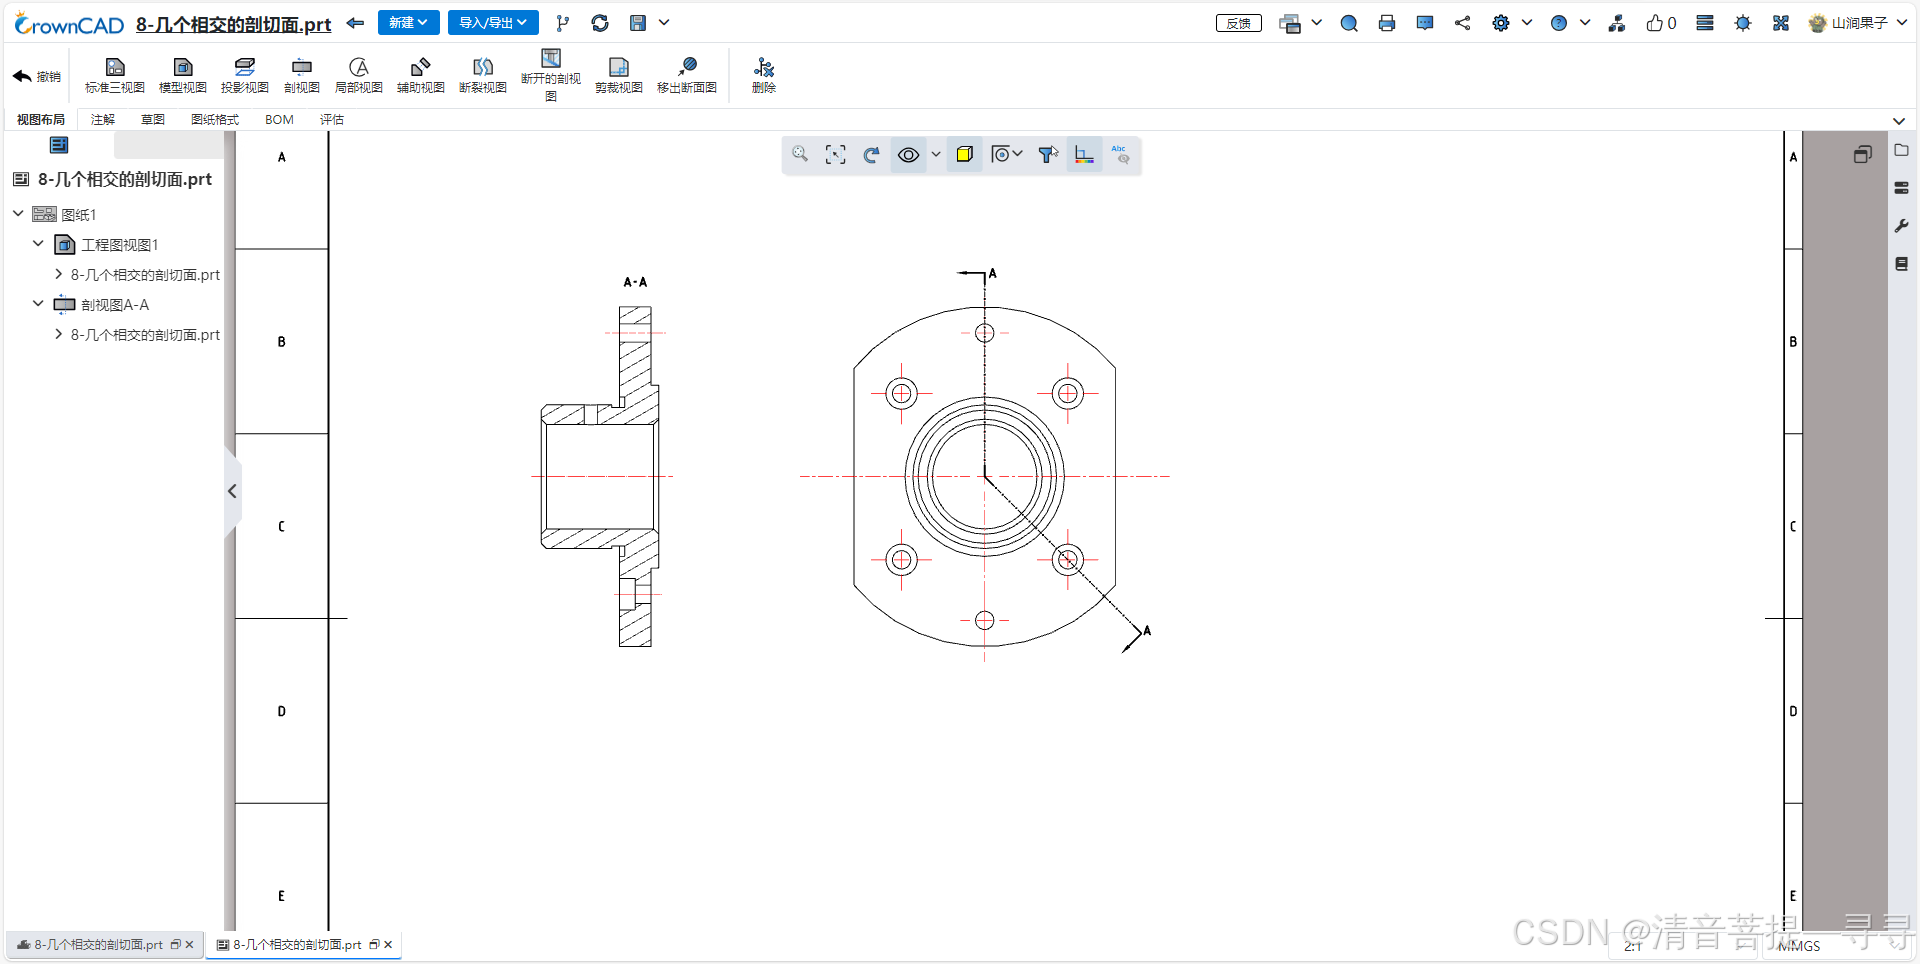
Task: Toggle the colored axis display button
Action: tap(1084, 154)
